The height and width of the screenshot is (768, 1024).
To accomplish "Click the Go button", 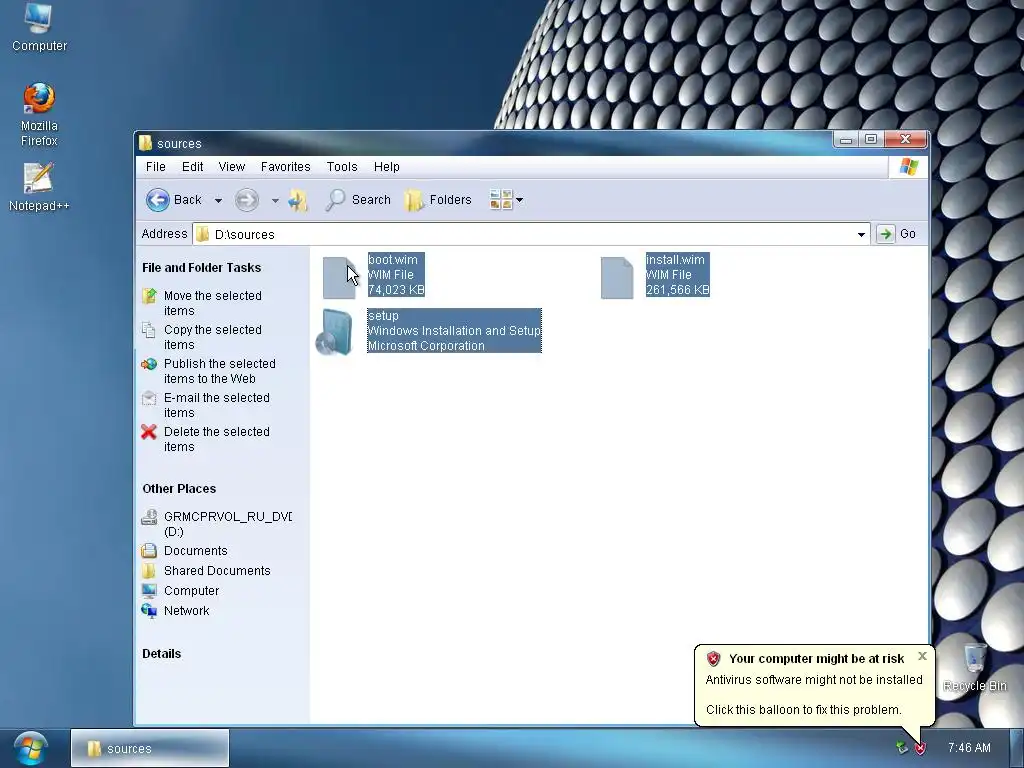I will point(897,234).
